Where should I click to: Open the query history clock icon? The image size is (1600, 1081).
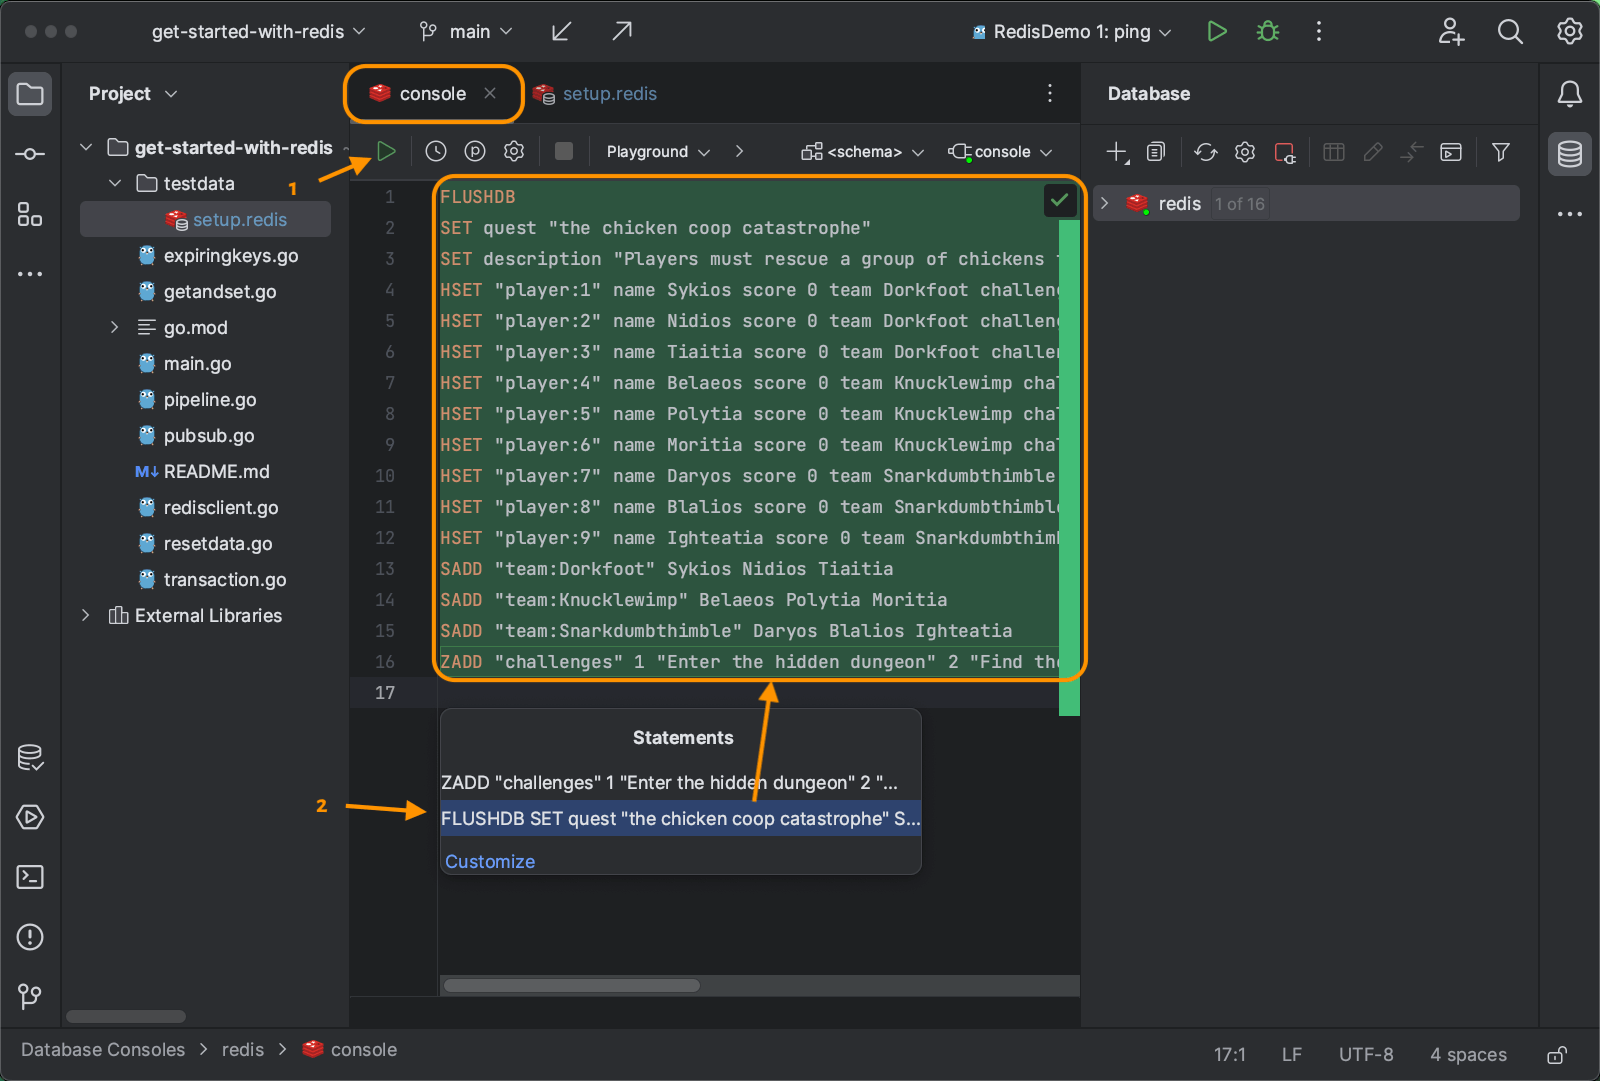436,152
